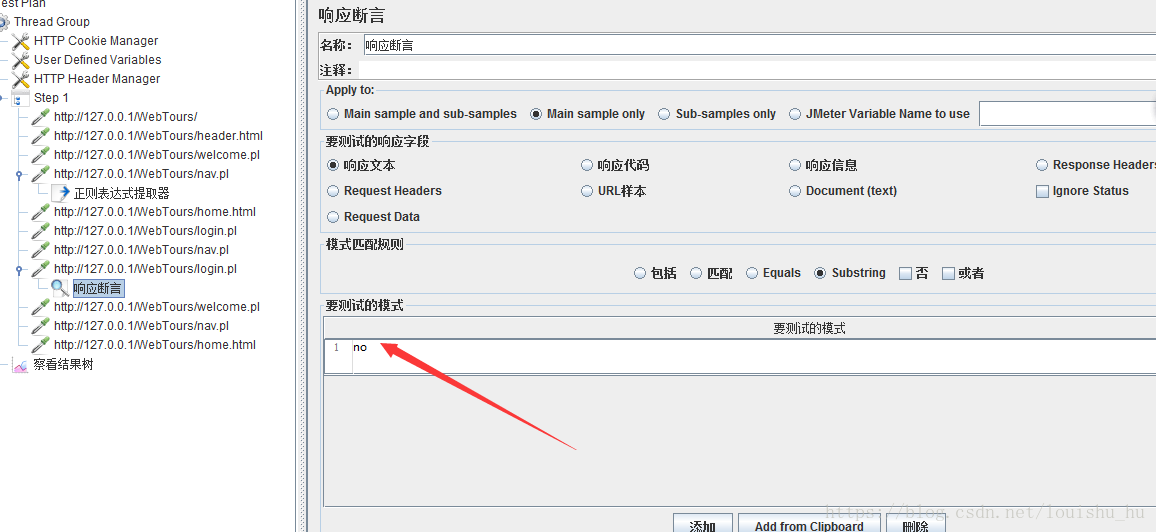
Task: Select 察看结果树 tree item
Action: tap(63, 365)
